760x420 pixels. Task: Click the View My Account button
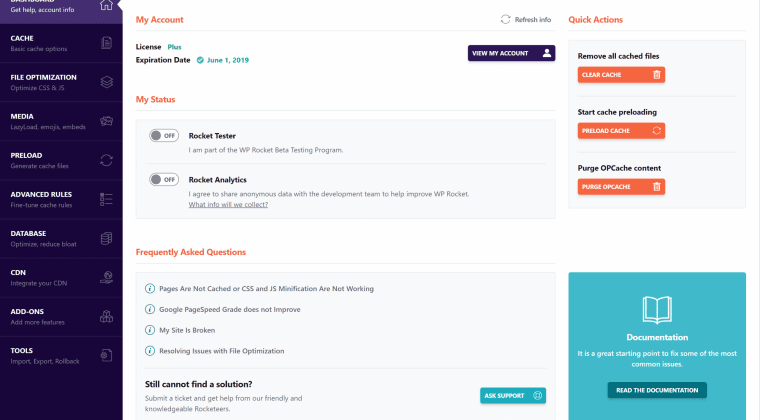click(511, 53)
